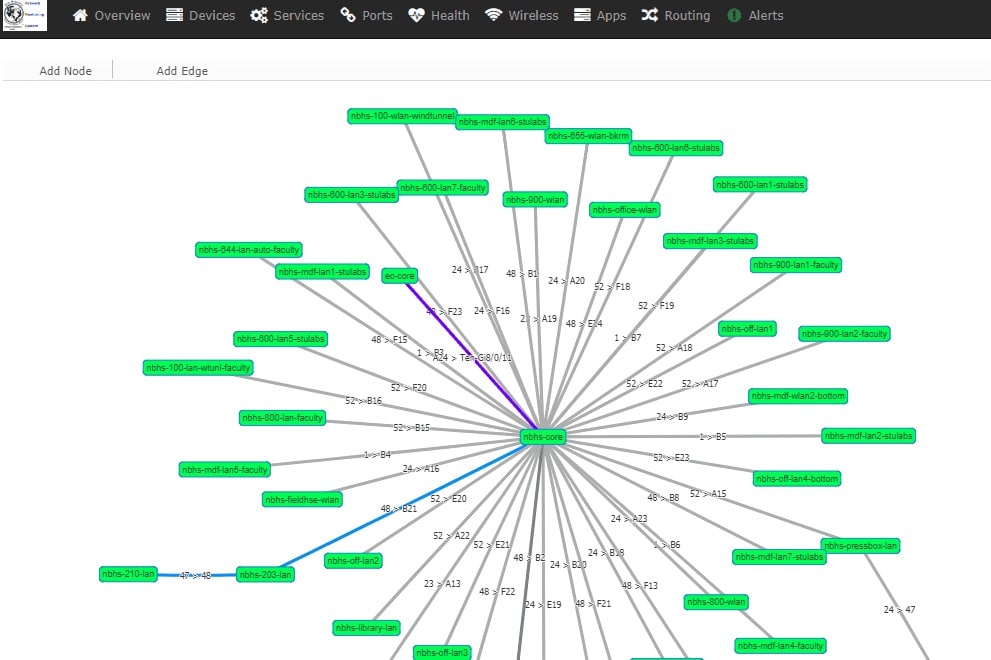The height and width of the screenshot is (660, 991).
Task: Click the '47 > 48' edge label
Action: pyautogui.click(x=195, y=575)
